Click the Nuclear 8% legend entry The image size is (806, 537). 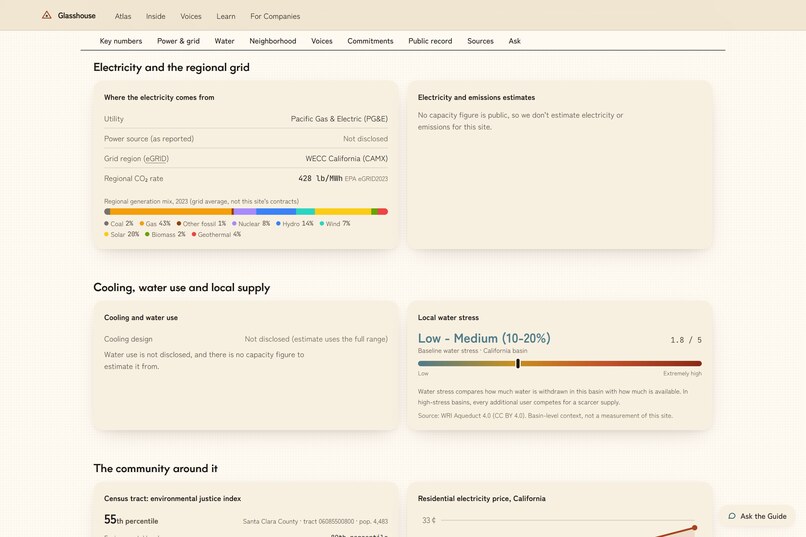pyautogui.click(x=251, y=224)
